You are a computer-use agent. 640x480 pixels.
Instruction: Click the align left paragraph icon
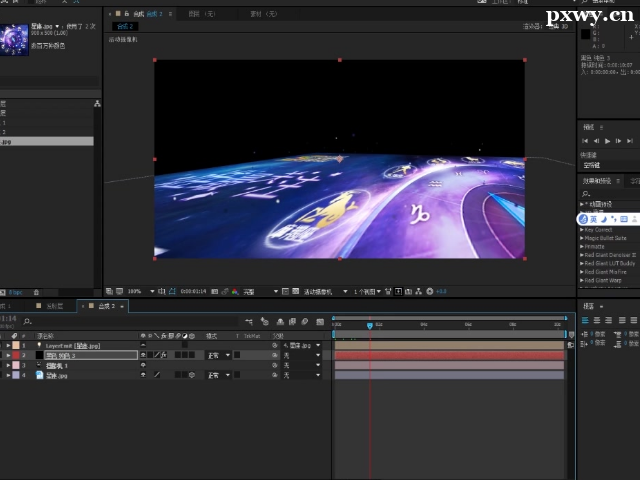(x=586, y=320)
